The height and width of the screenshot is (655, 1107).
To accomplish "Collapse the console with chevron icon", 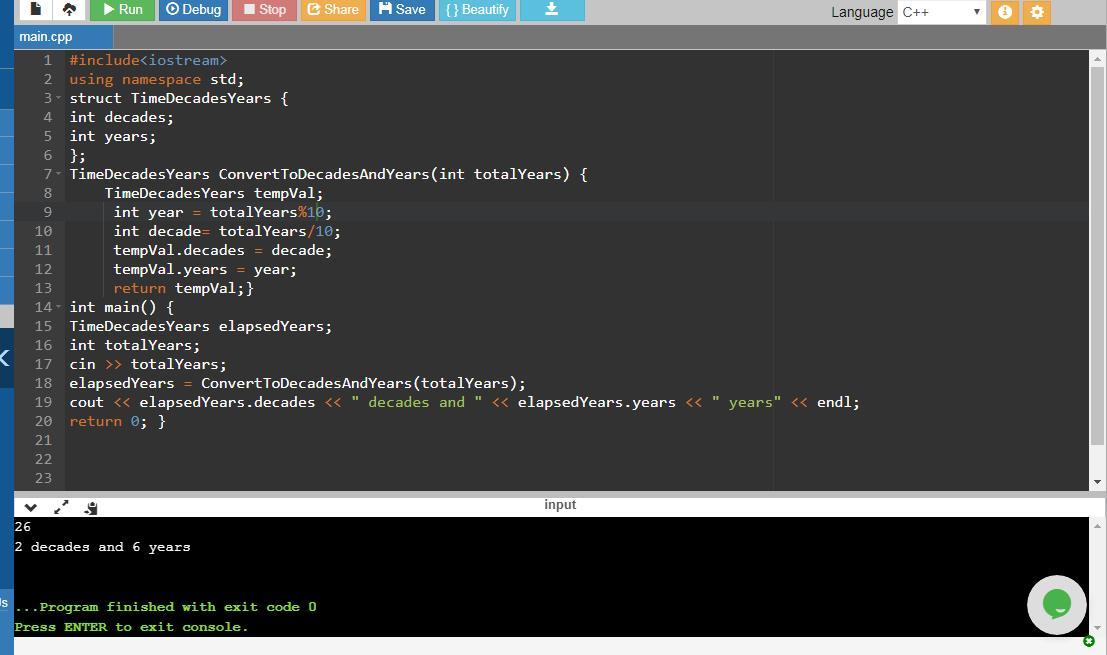I will pyautogui.click(x=30, y=507).
